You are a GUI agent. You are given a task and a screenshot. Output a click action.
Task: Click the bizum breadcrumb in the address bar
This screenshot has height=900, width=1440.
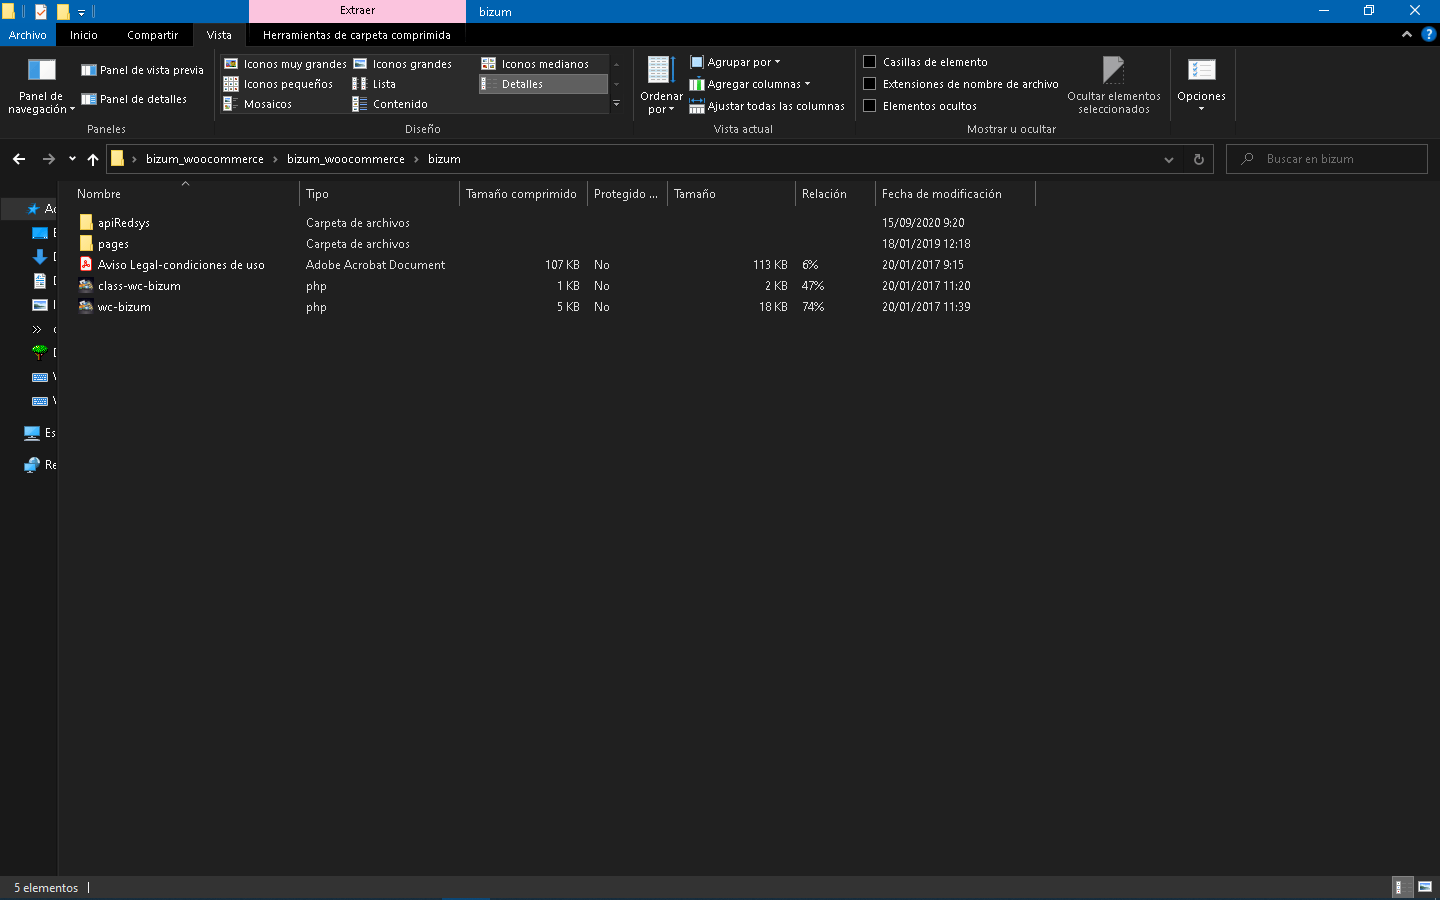point(444,159)
